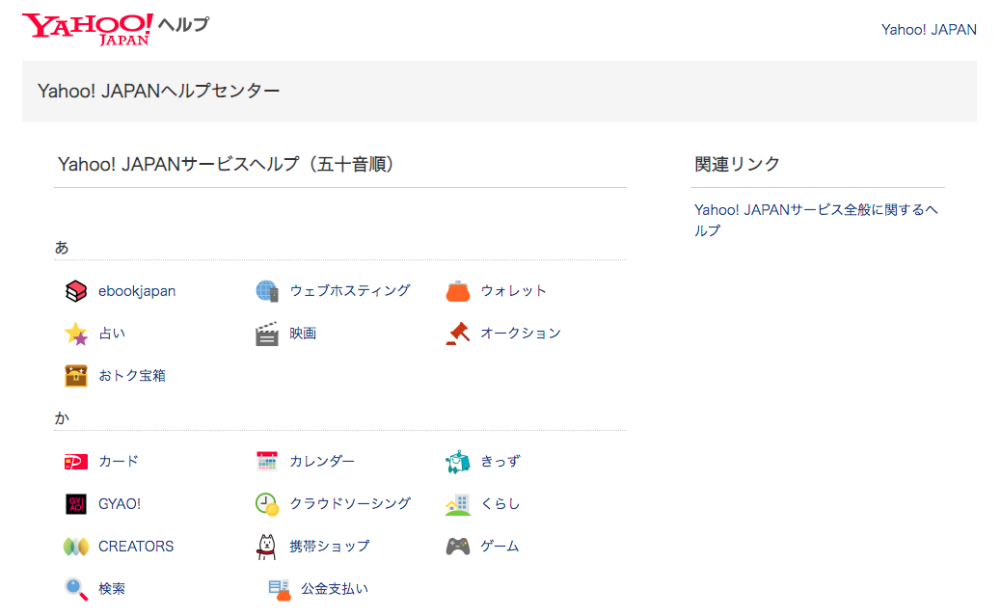Screen dimensions: 1000x616
Task: Click the か section label
Action: pos(62,418)
